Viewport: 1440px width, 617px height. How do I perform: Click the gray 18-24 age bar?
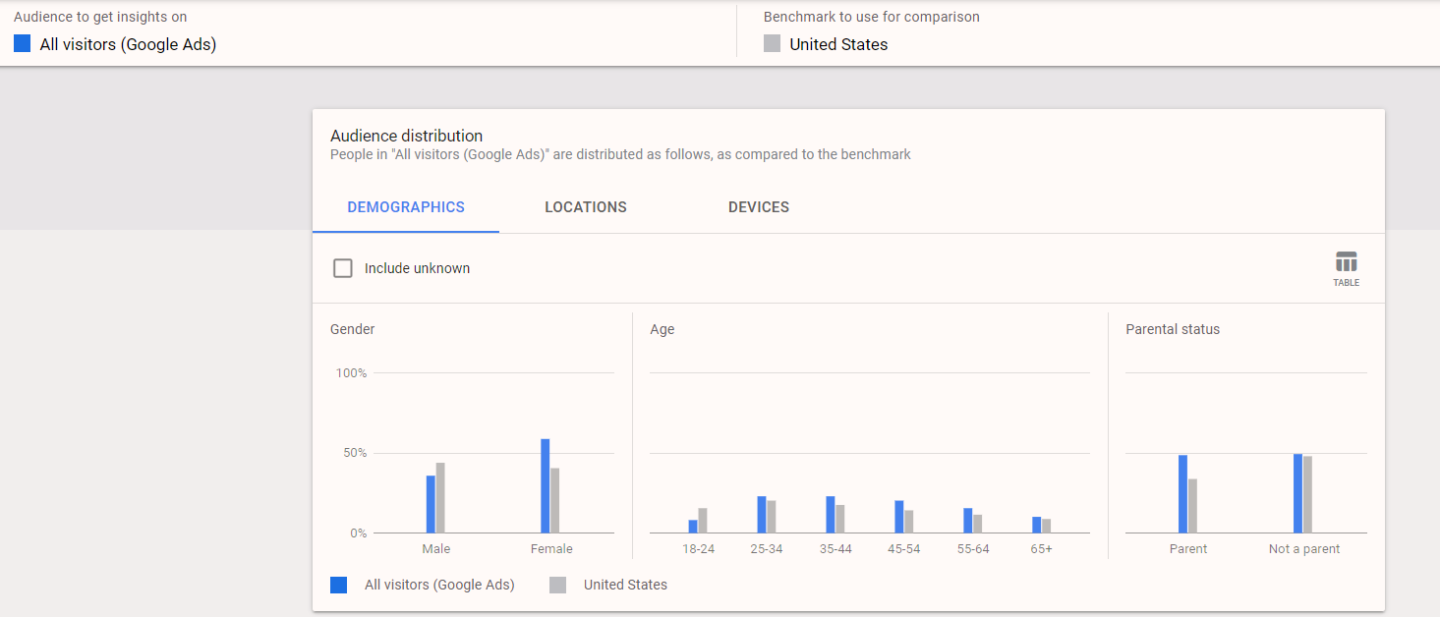point(702,520)
